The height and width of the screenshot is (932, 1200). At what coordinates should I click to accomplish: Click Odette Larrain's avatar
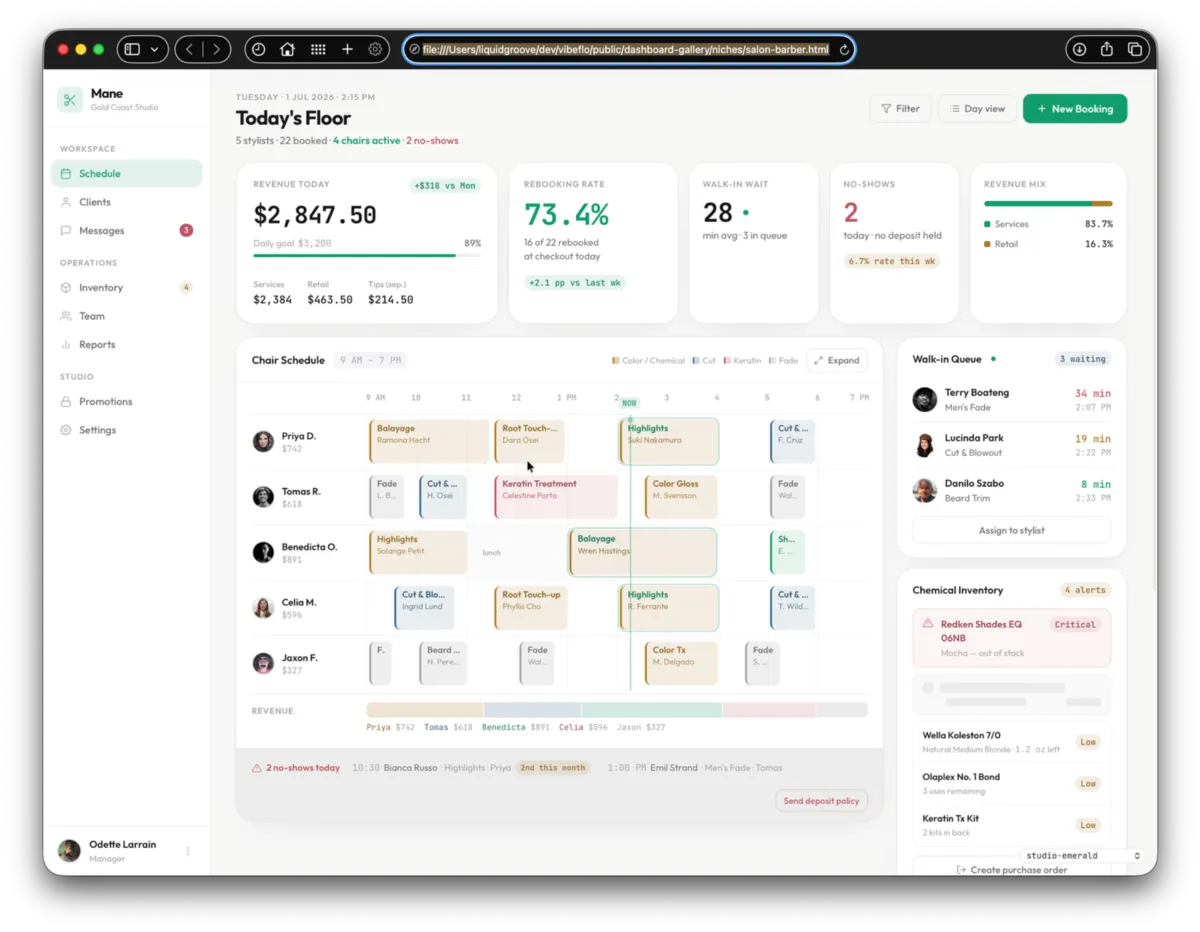(x=69, y=851)
